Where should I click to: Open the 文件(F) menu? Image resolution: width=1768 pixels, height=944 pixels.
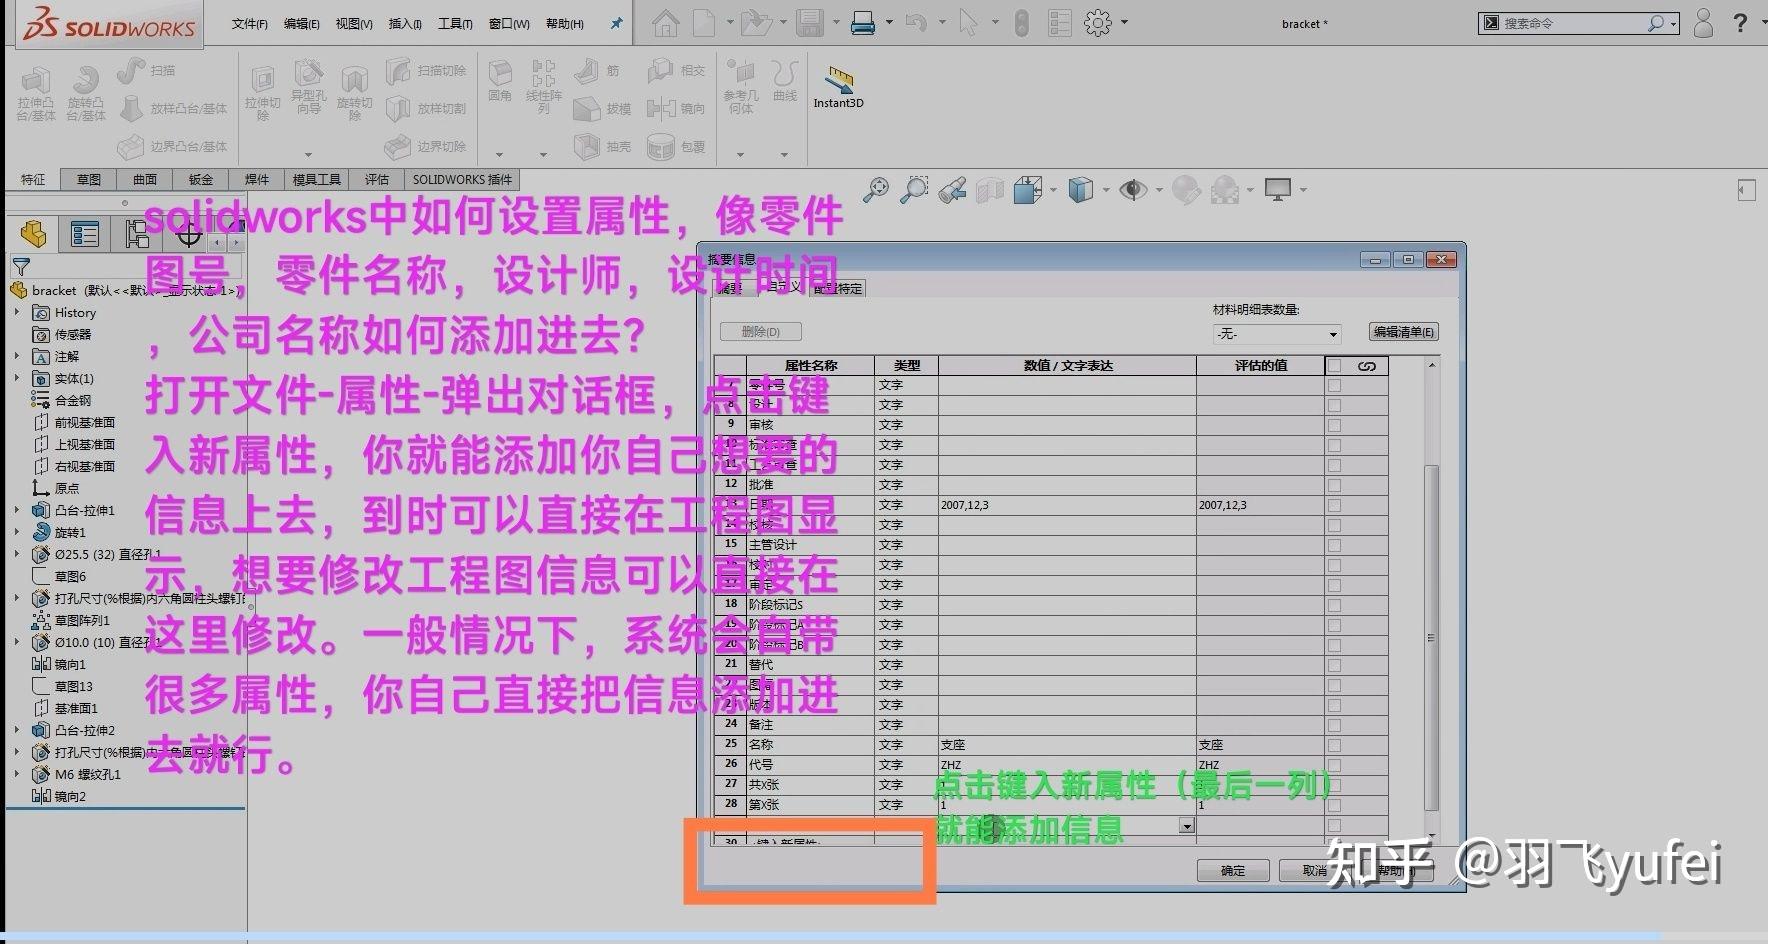pyautogui.click(x=250, y=23)
